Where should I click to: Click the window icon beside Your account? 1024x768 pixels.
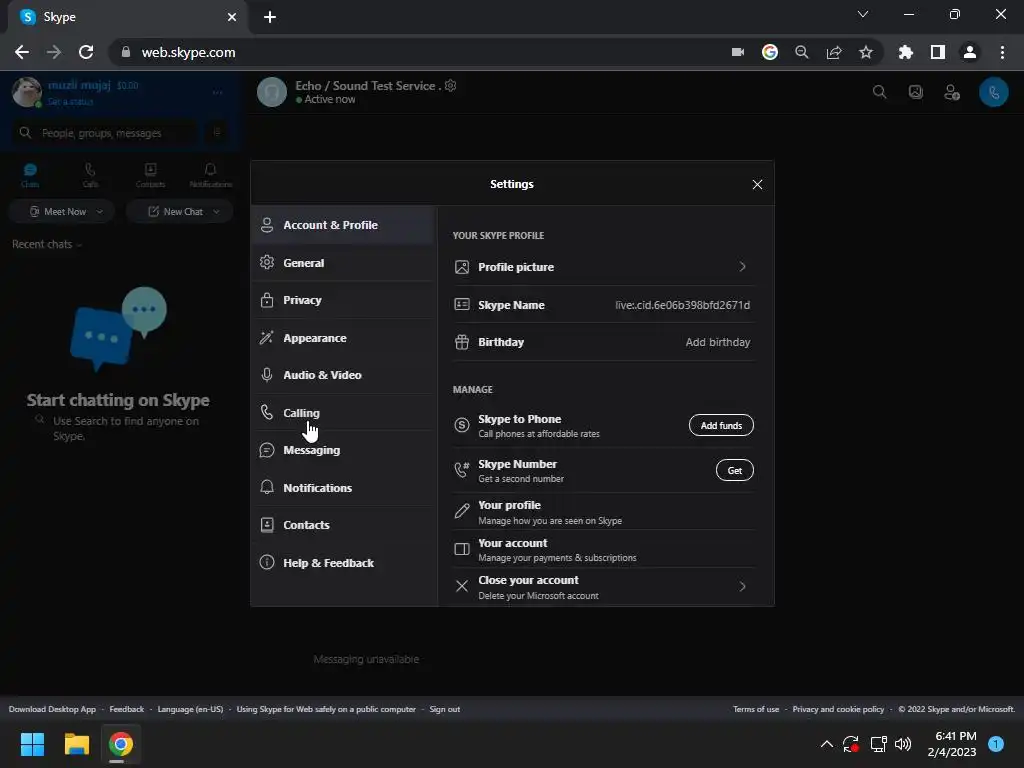coord(462,549)
